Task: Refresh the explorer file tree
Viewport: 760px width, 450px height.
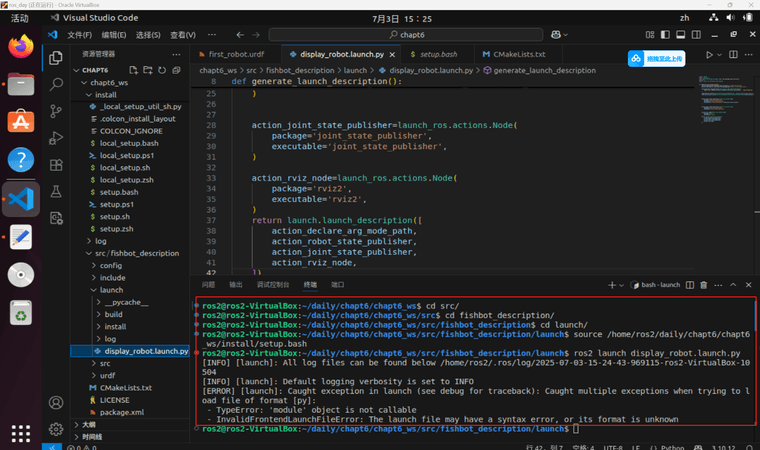Action: pyautogui.click(x=162, y=70)
